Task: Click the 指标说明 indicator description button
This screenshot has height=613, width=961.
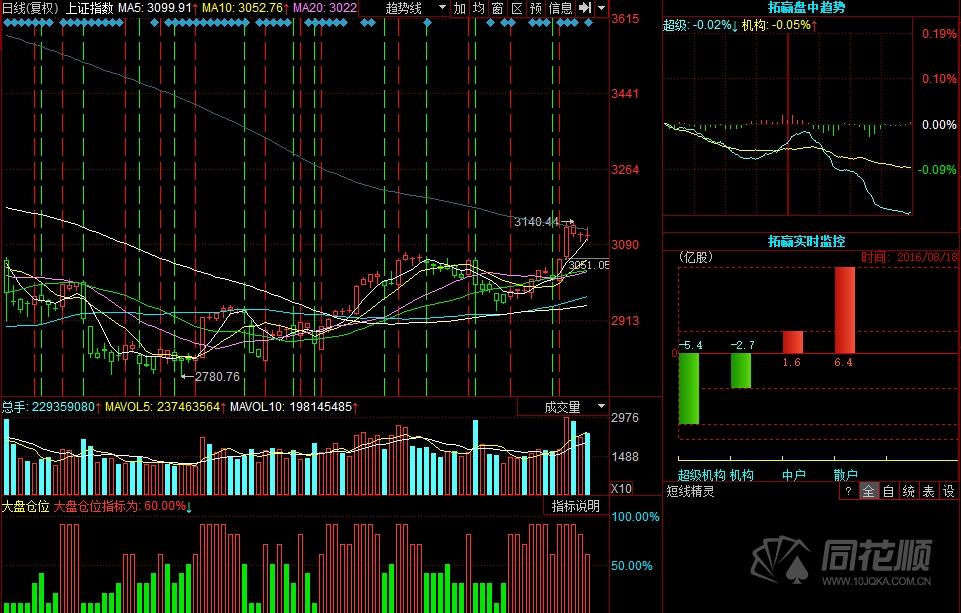Action: (576, 506)
